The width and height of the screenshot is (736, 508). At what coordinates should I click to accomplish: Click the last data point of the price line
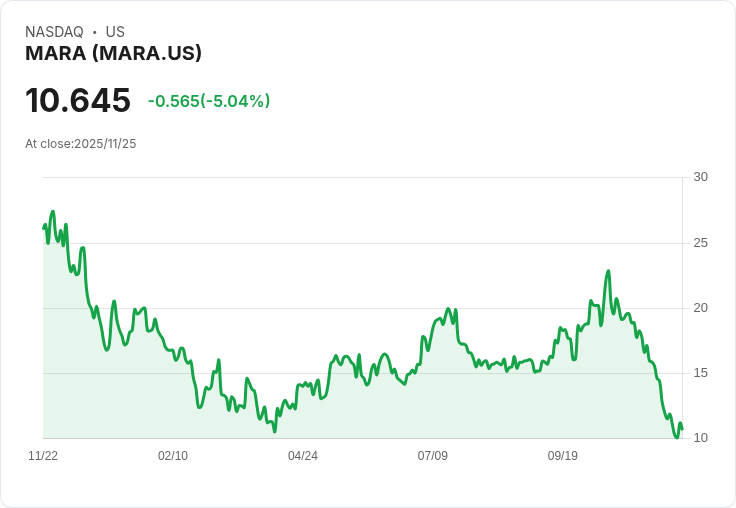pos(682,429)
